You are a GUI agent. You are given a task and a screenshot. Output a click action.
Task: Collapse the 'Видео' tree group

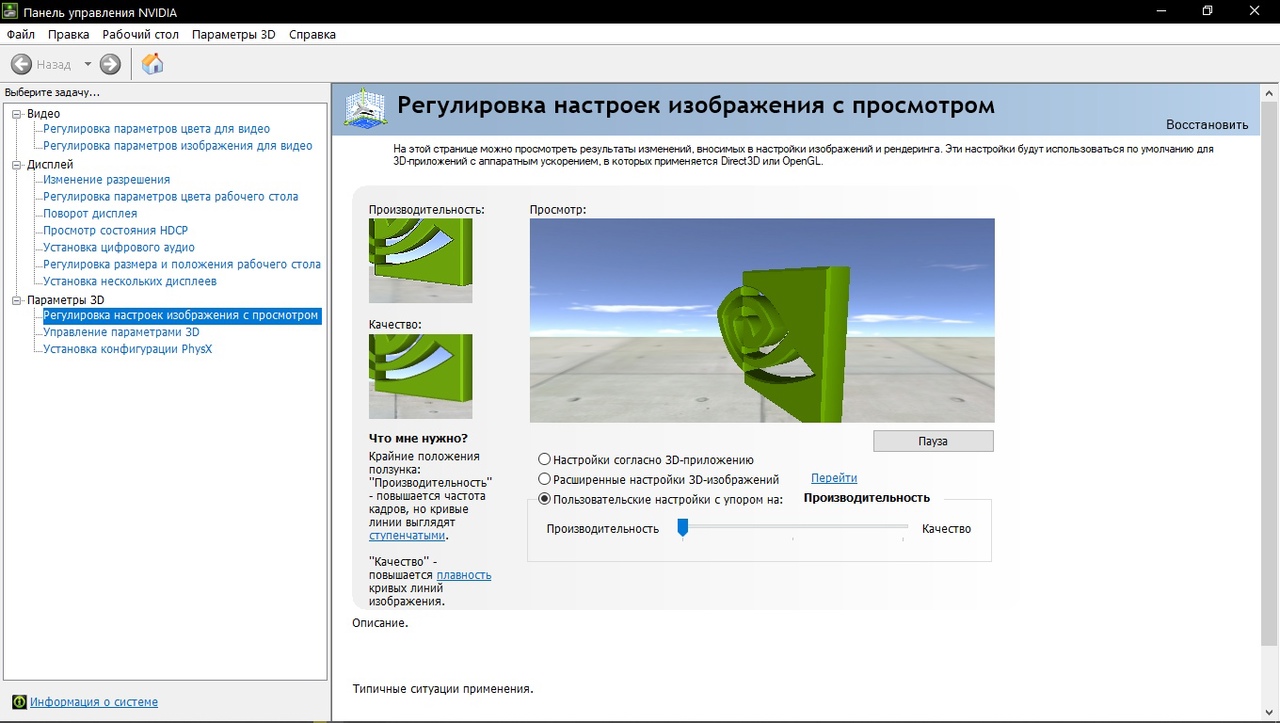pos(16,114)
